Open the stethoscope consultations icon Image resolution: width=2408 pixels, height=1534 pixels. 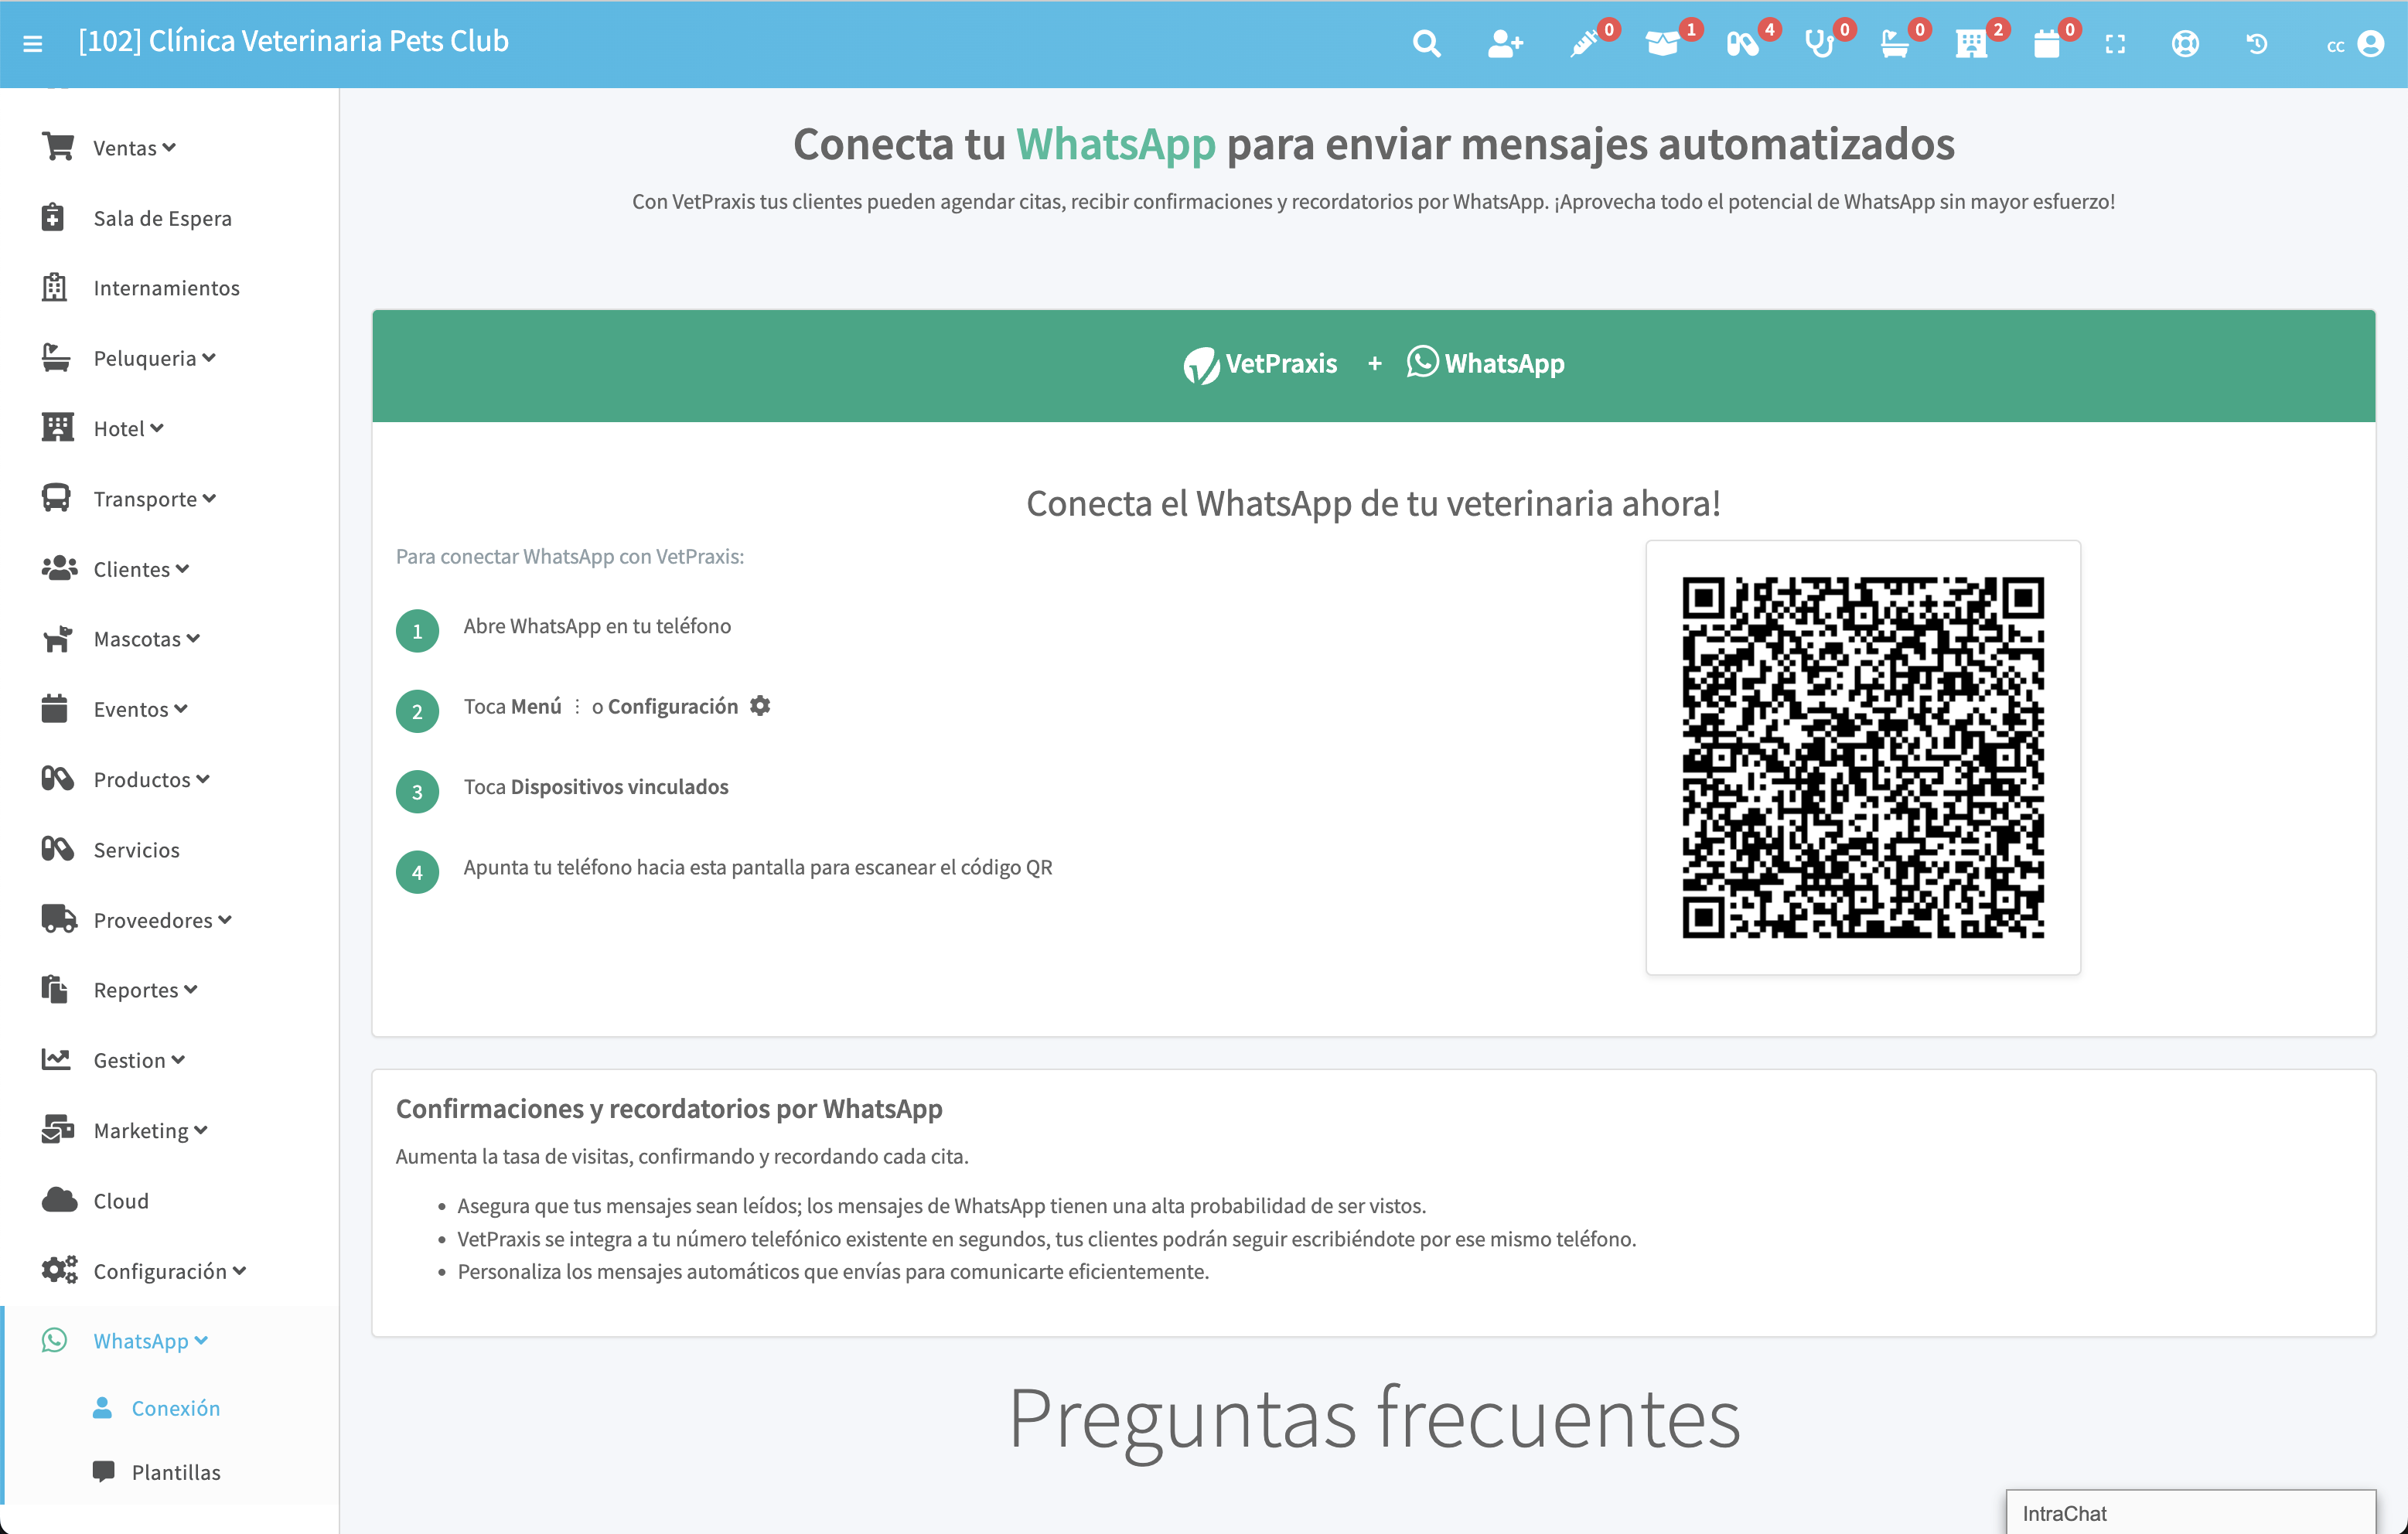(1819, 44)
